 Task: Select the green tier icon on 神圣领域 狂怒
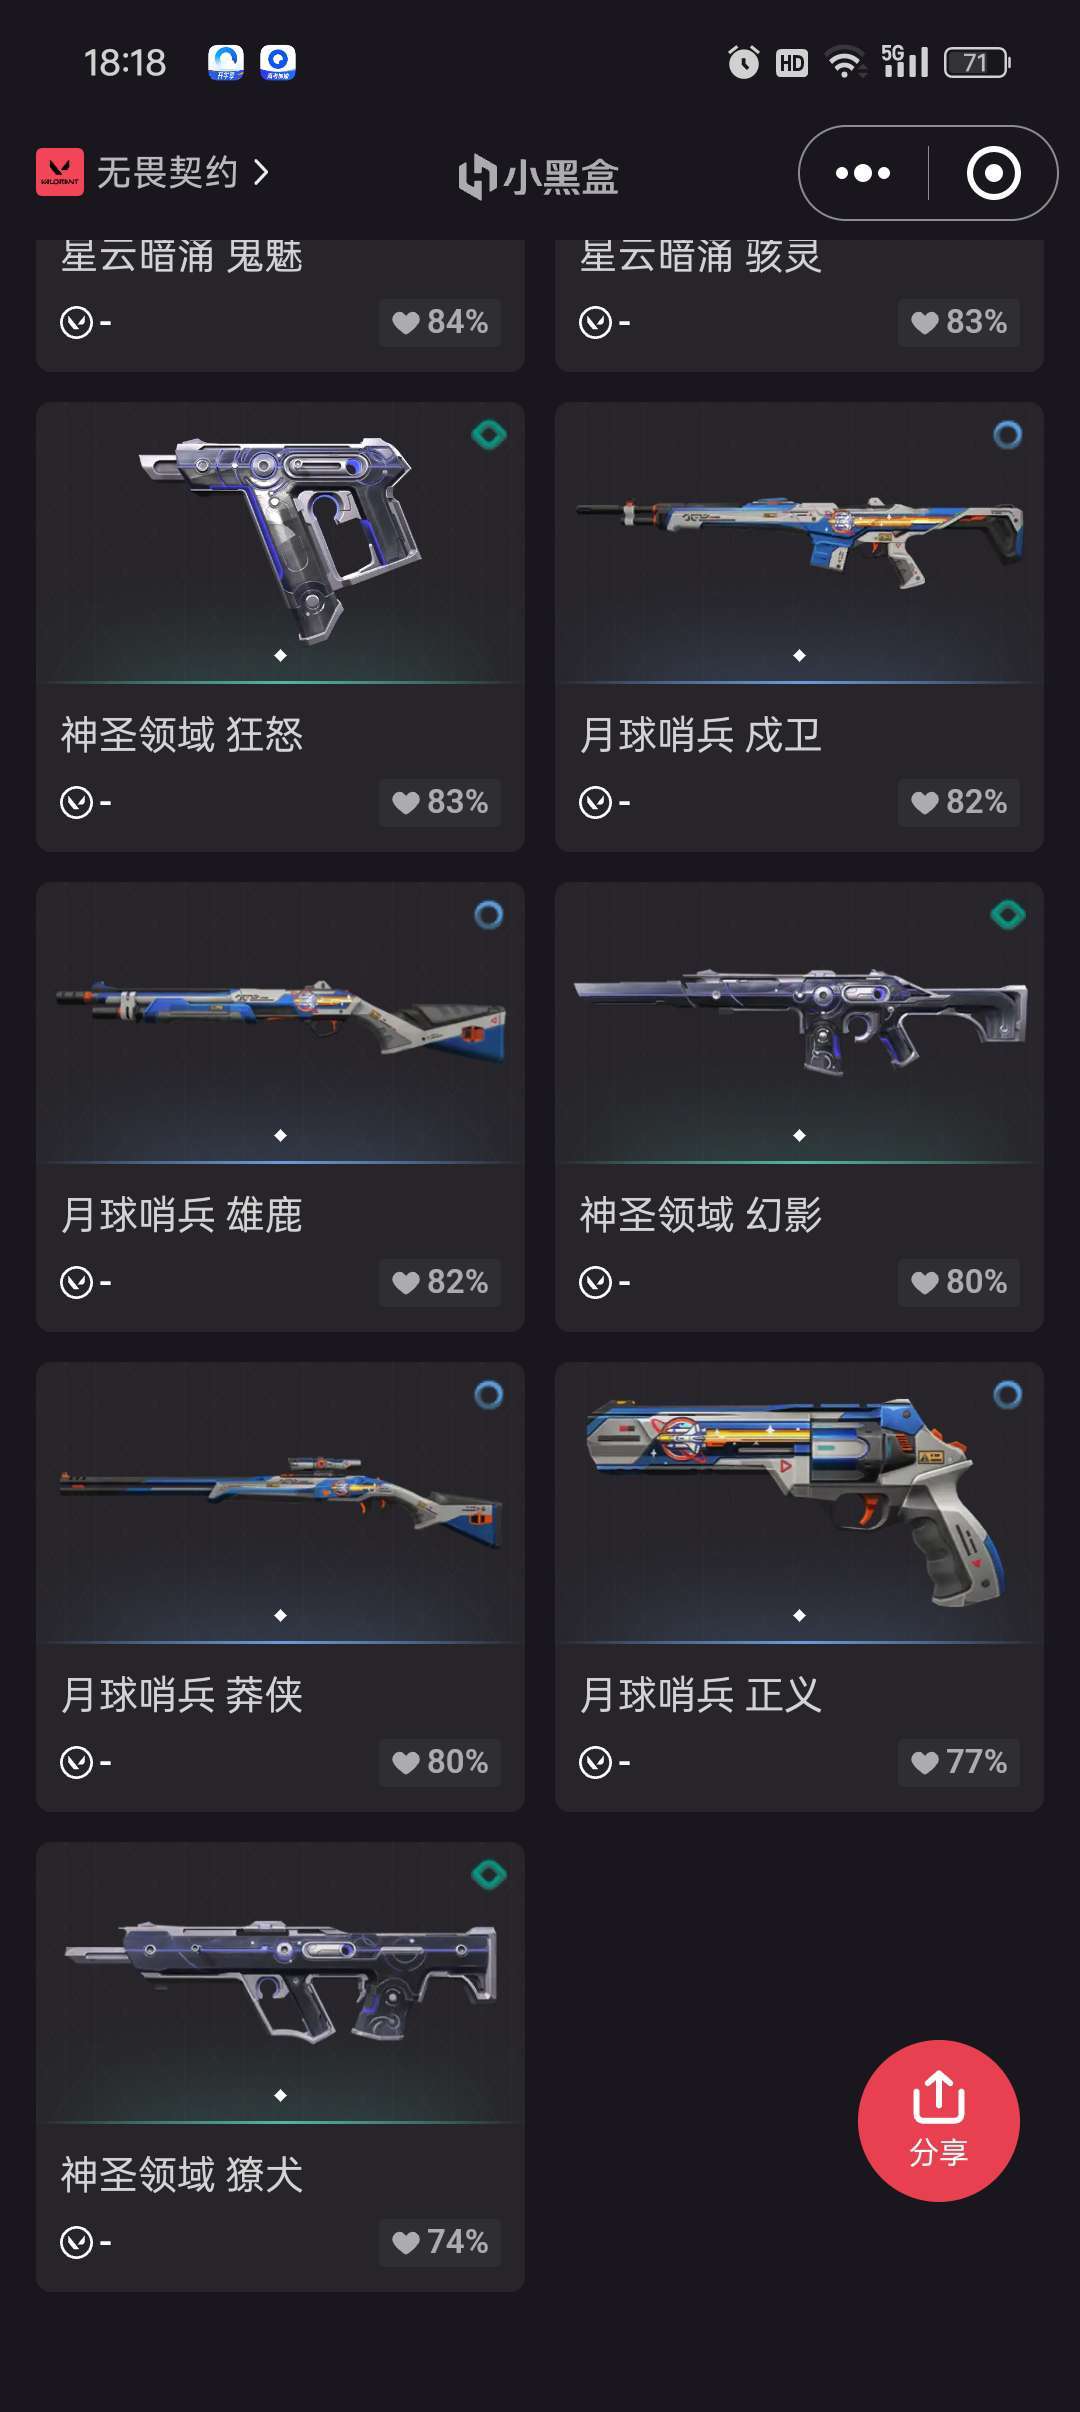[489, 435]
